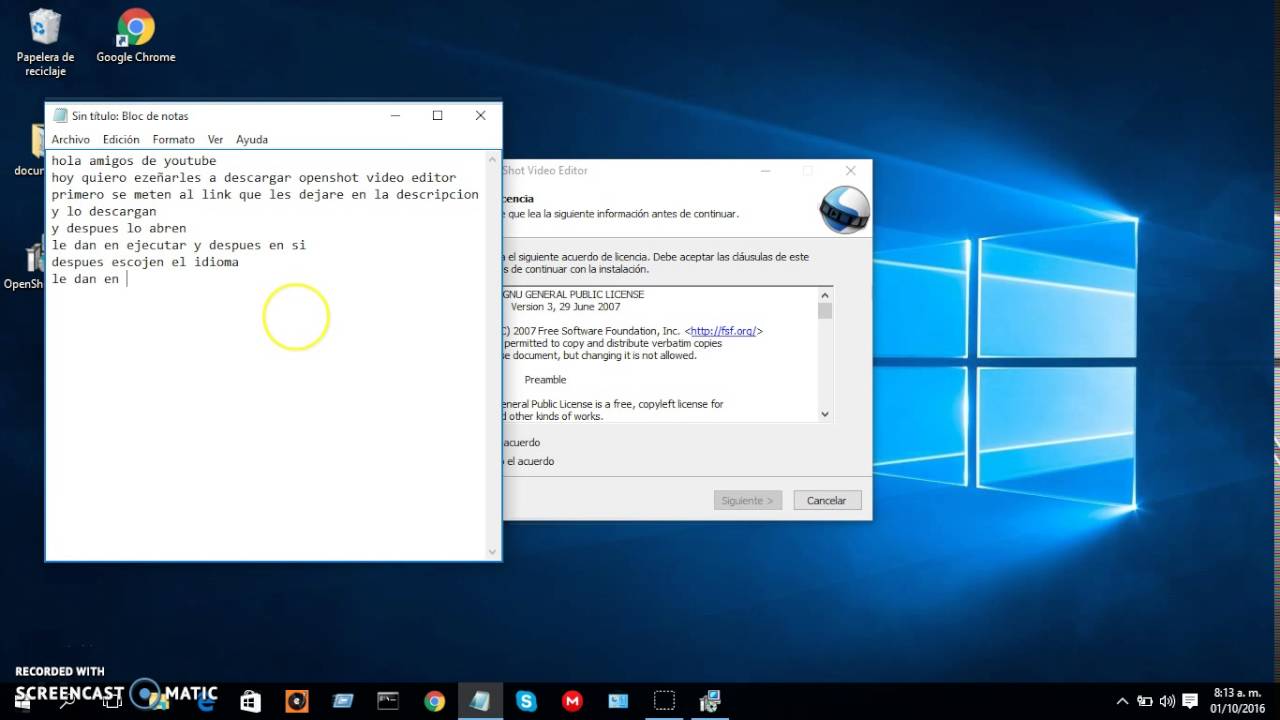
Task: Open the Edición menu in Bloc de notas
Action: coord(121,139)
